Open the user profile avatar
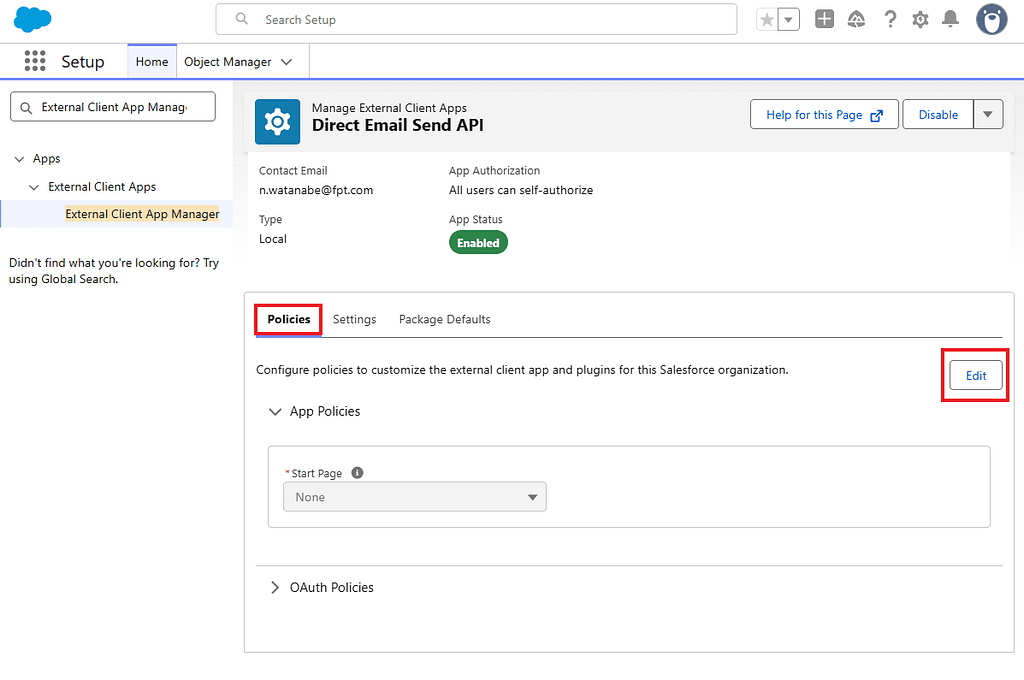1024x680 pixels. tap(991, 20)
